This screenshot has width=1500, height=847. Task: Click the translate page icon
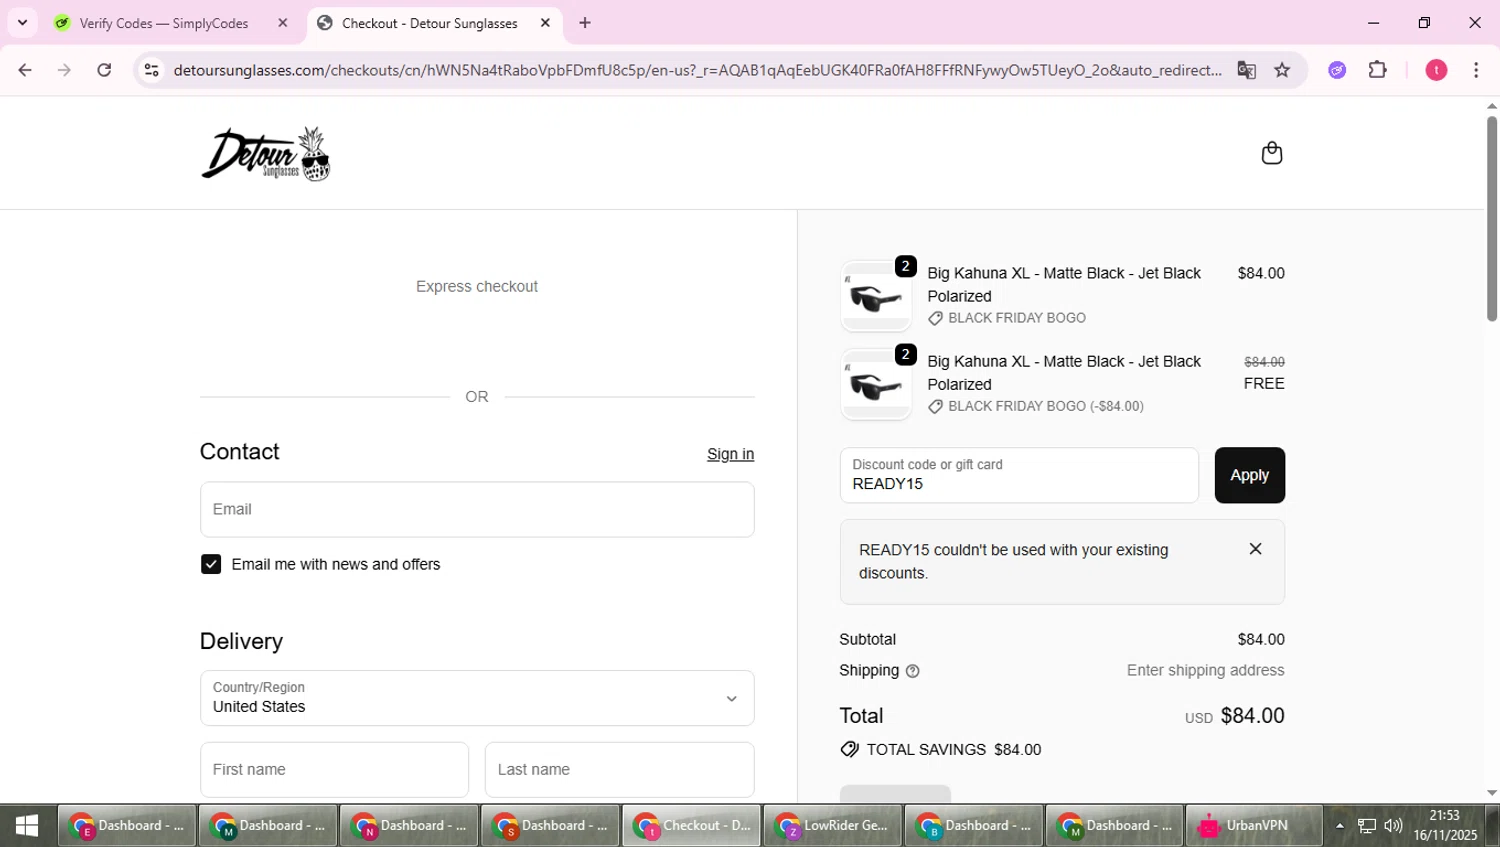pos(1246,70)
